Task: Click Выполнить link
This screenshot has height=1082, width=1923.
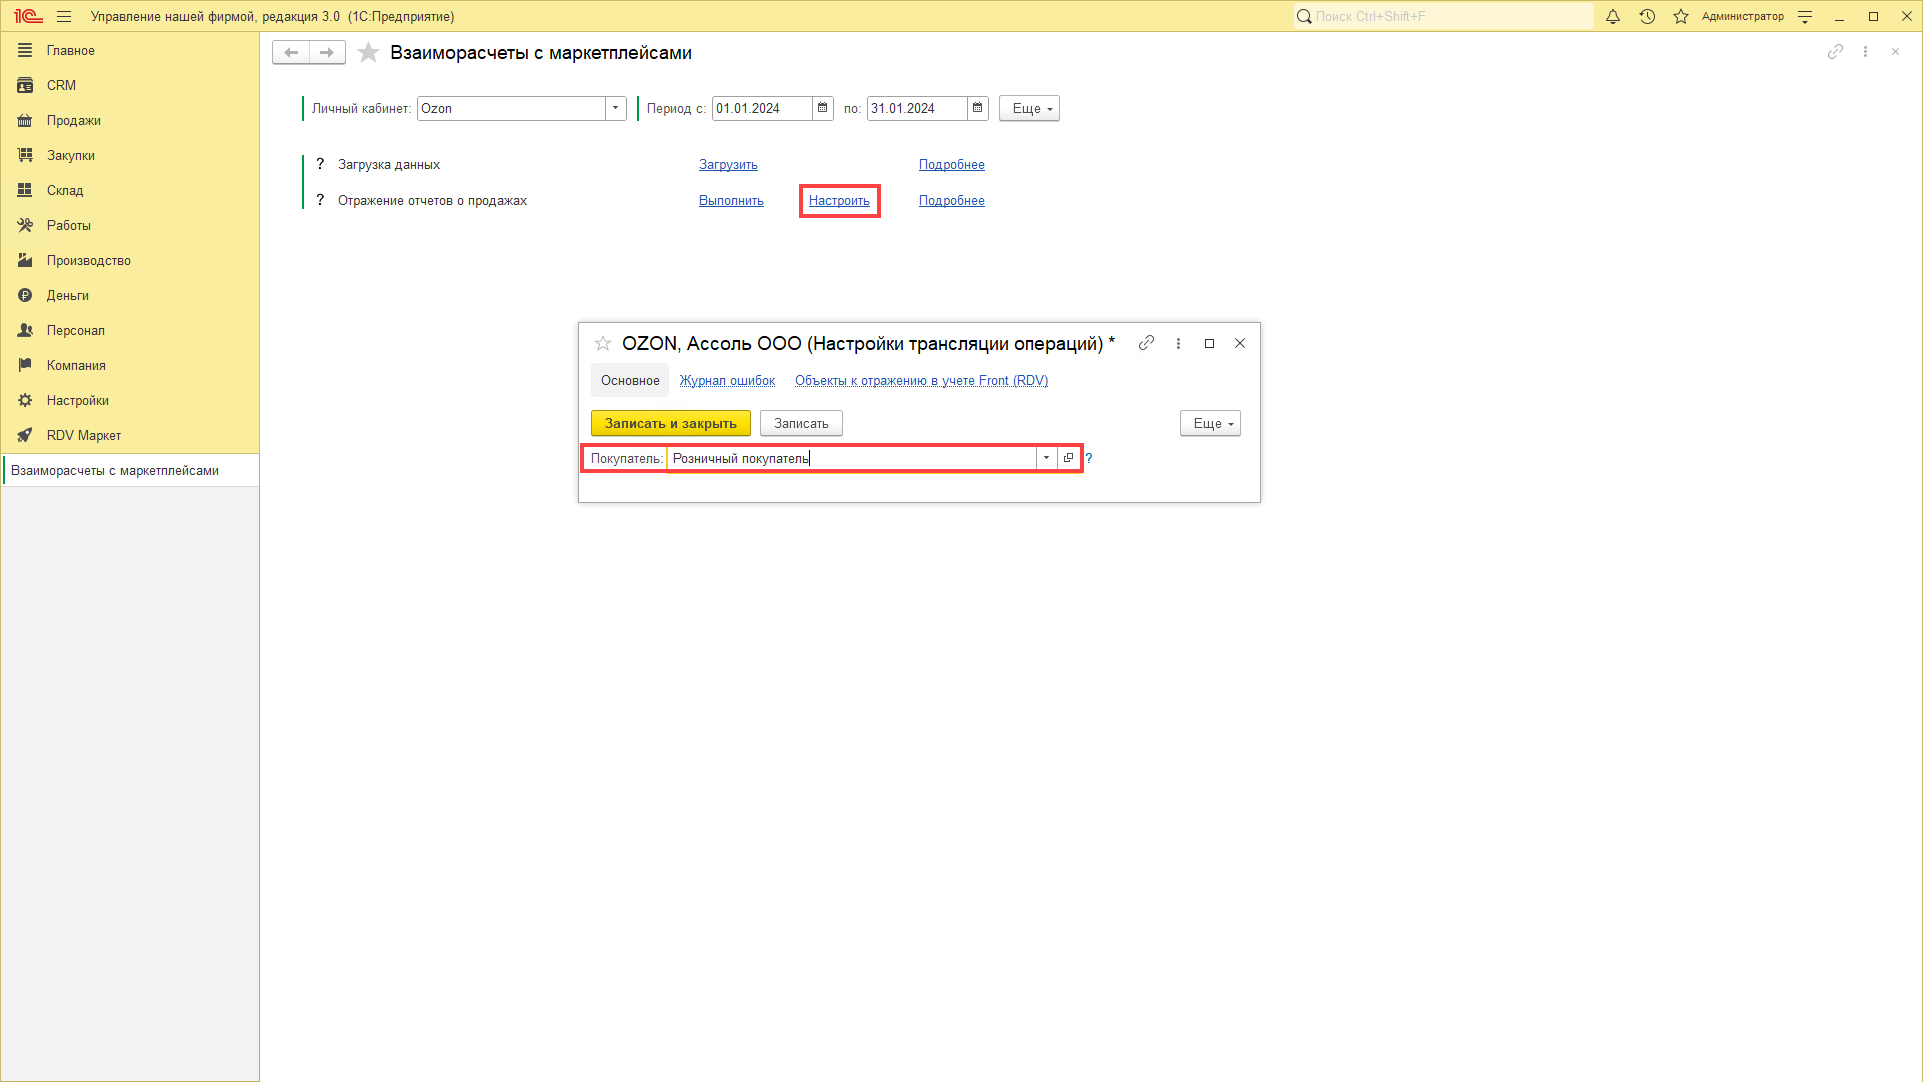Action: click(731, 200)
